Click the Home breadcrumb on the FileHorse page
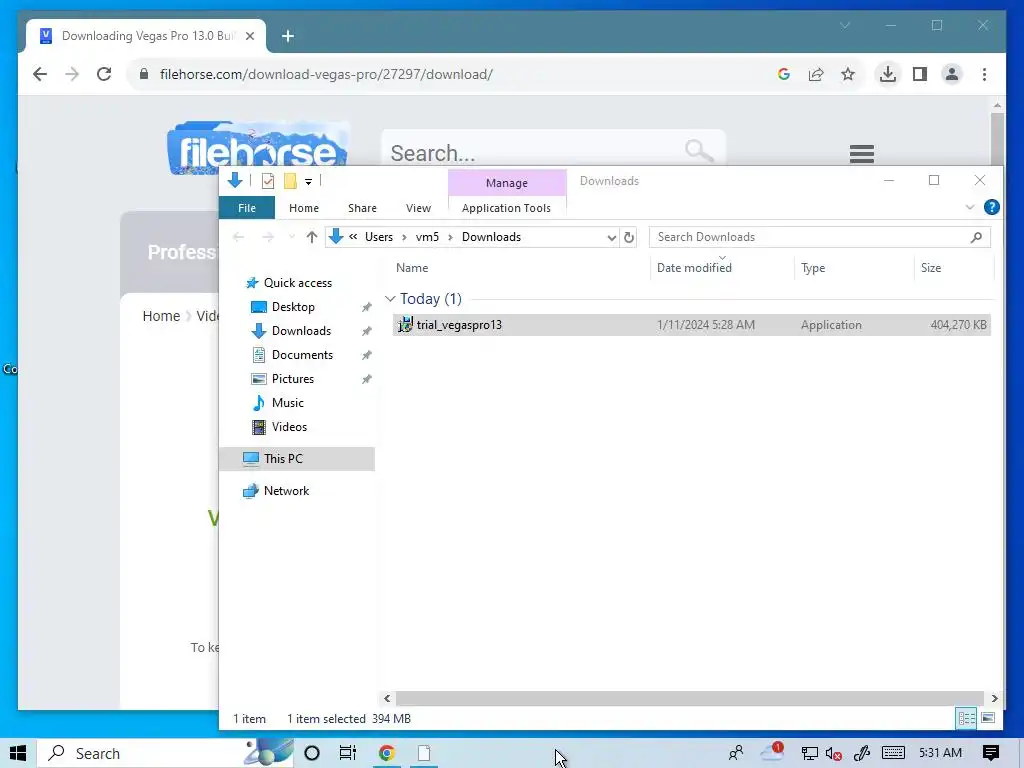Image resolution: width=1024 pixels, height=768 pixels. pos(161,316)
